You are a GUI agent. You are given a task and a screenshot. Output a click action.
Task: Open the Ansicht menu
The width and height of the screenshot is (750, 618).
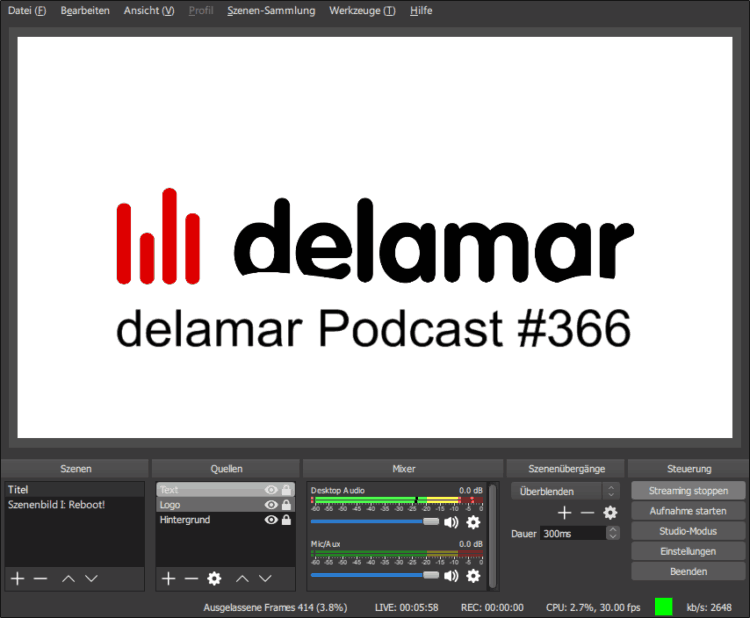tap(149, 11)
